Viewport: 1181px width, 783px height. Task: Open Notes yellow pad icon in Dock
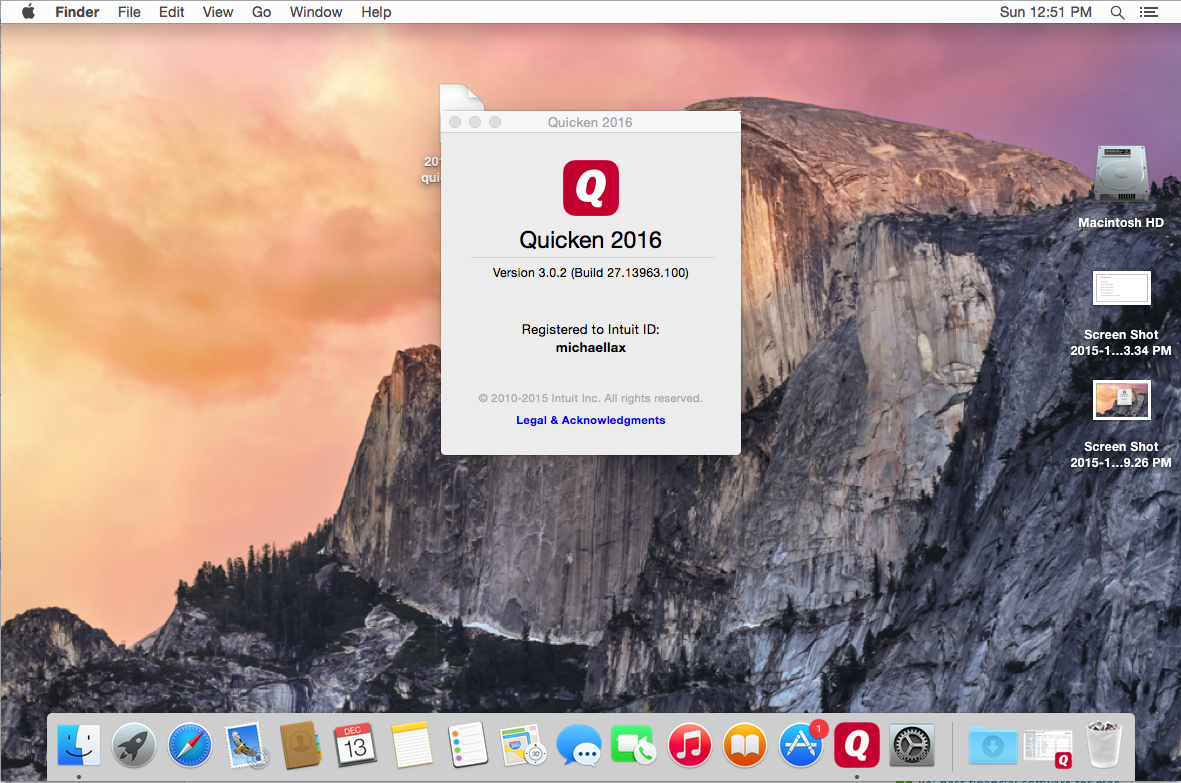pos(412,745)
